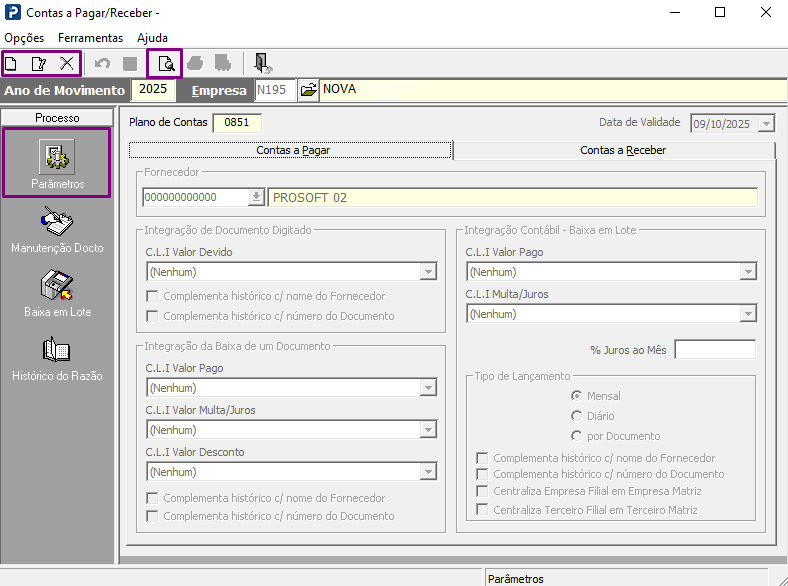Enable Centraliza Empresa Filial em Empresa Matriz
The image size is (788, 586).
click(484, 491)
